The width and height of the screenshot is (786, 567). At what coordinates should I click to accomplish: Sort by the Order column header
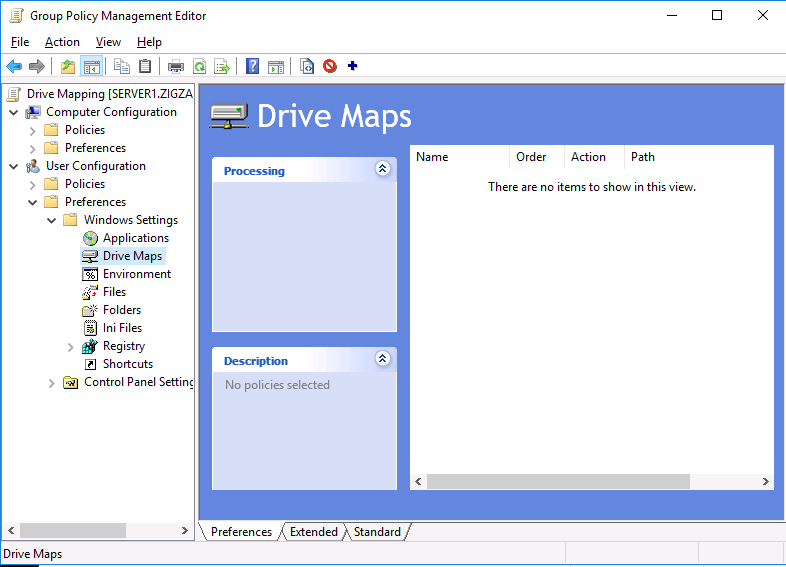pyautogui.click(x=537, y=157)
